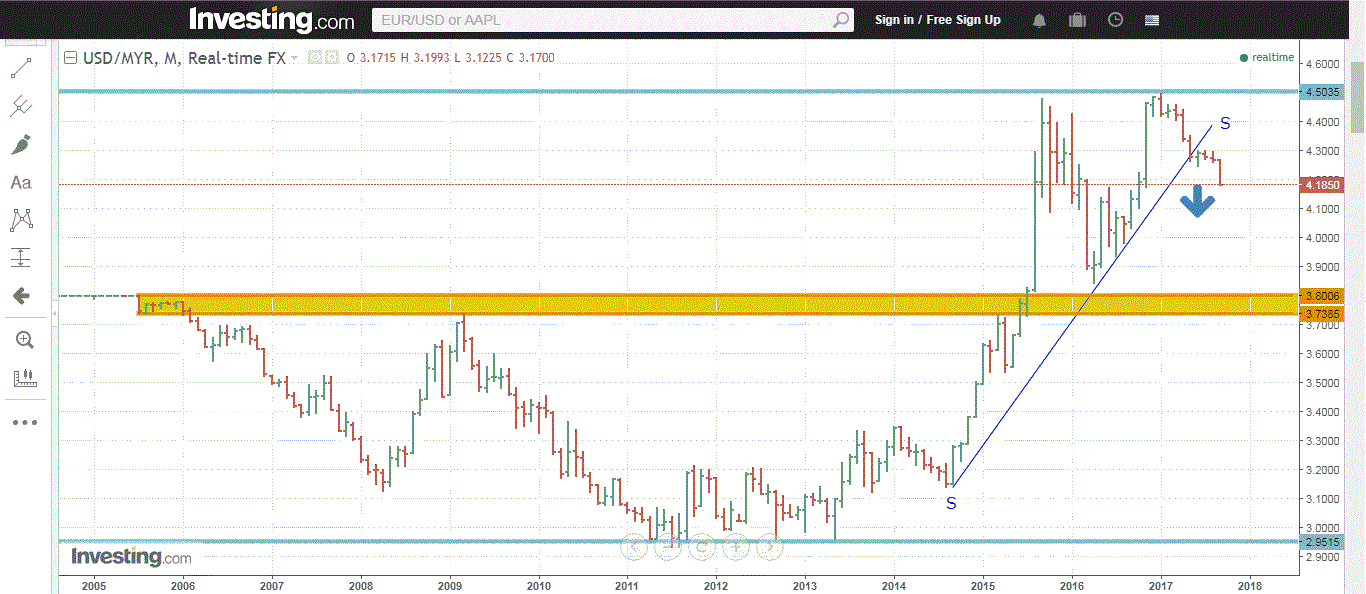Open the US flag edition selector
The width and height of the screenshot is (1366, 594).
[1152, 20]
